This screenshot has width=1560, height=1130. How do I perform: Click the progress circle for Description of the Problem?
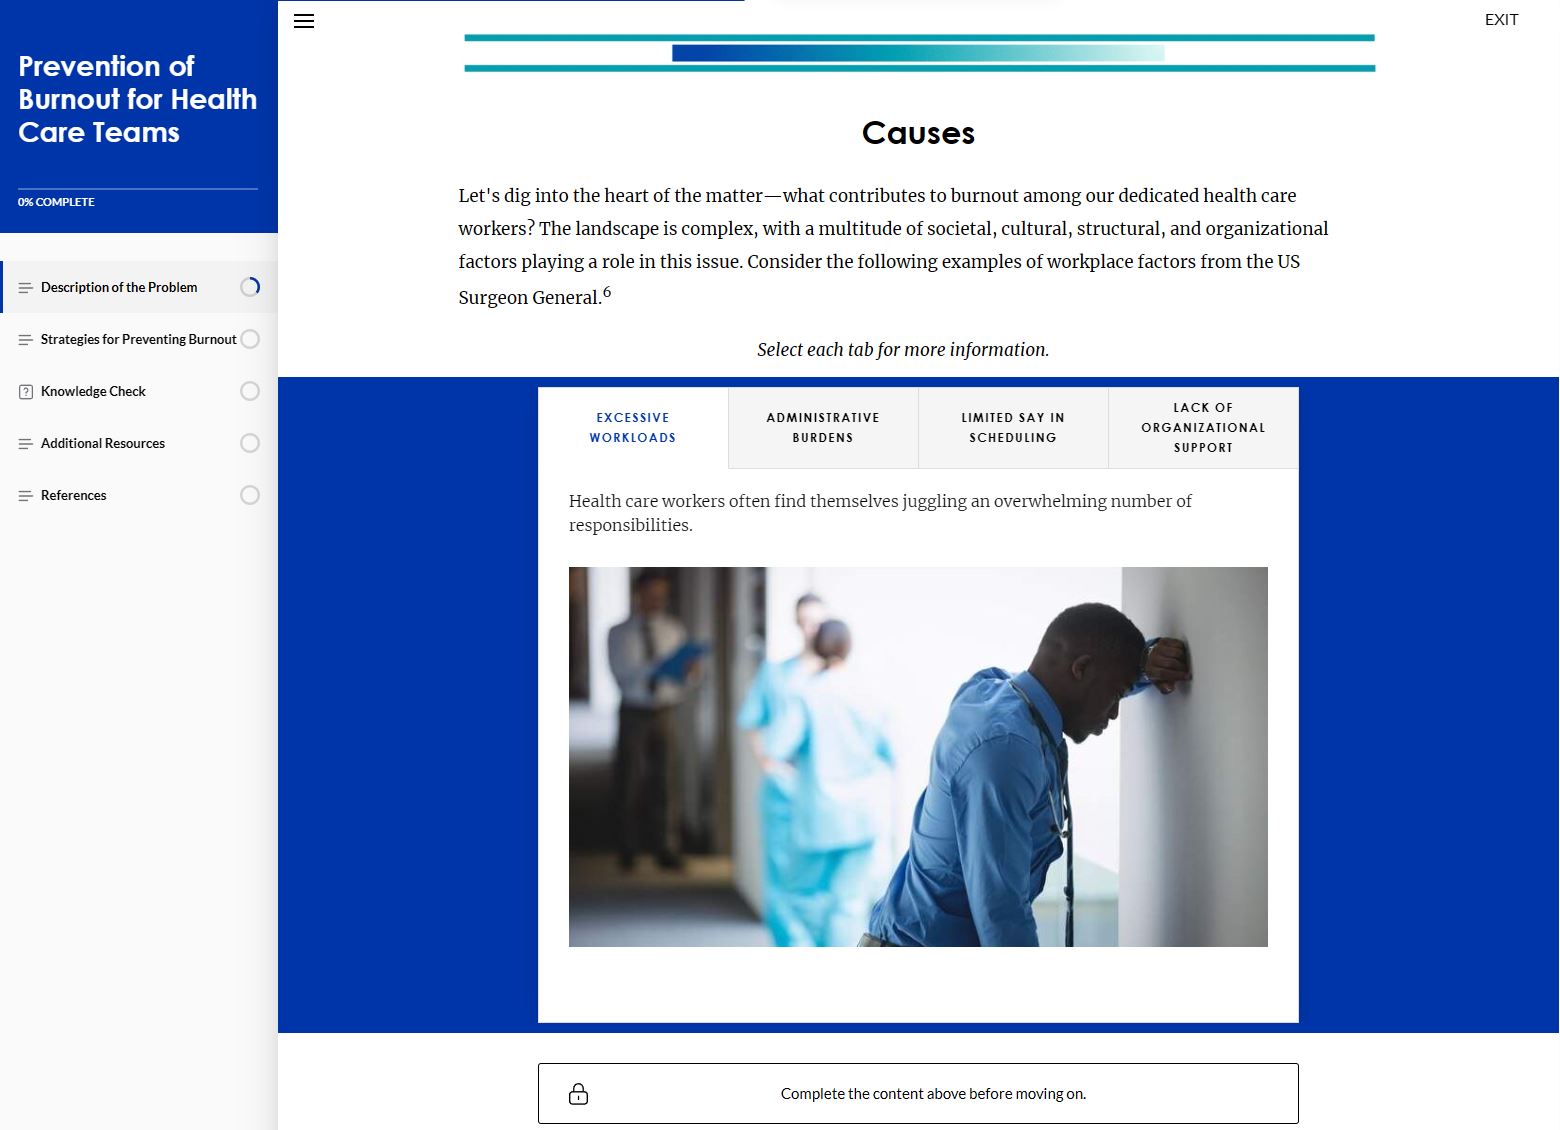[250, 287]
